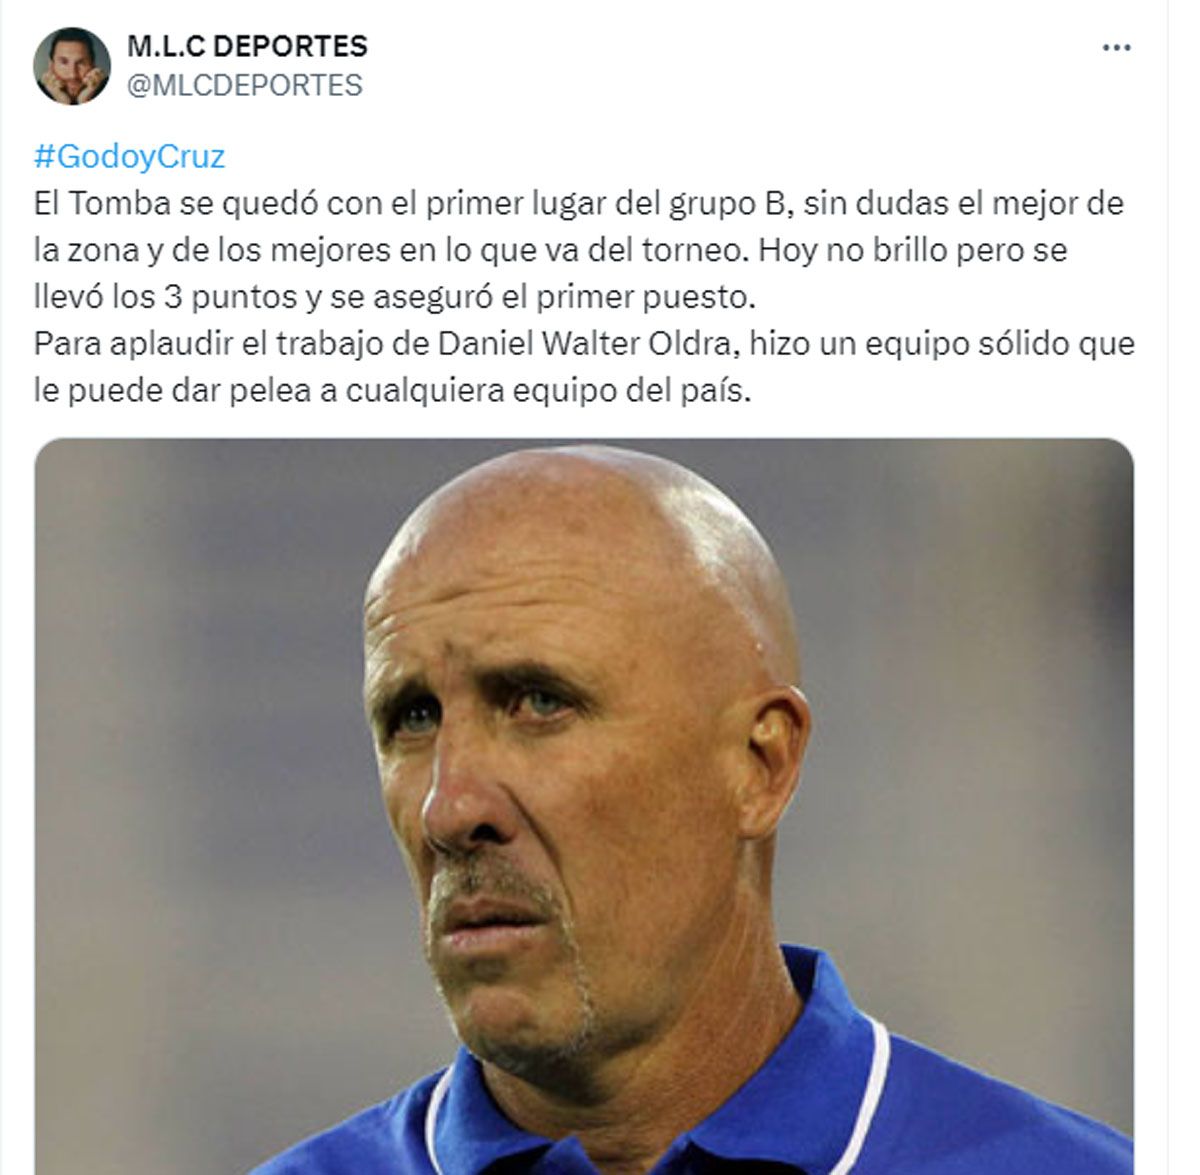Screen dimensions: 1200x1175
Task: Open the three-dot more options menu
Action: pyautogui.click(x=1116, y=48)
